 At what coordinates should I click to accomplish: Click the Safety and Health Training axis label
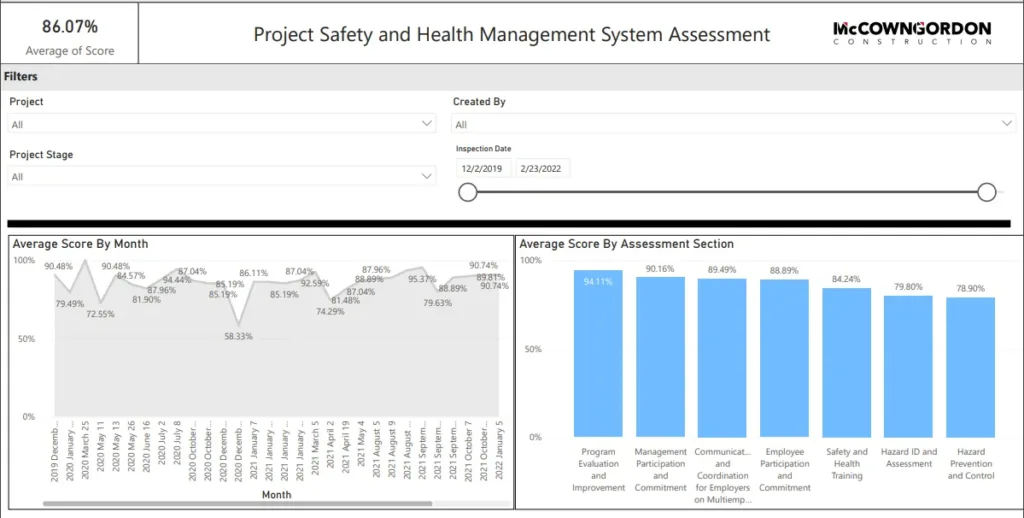tap(846, 463)
